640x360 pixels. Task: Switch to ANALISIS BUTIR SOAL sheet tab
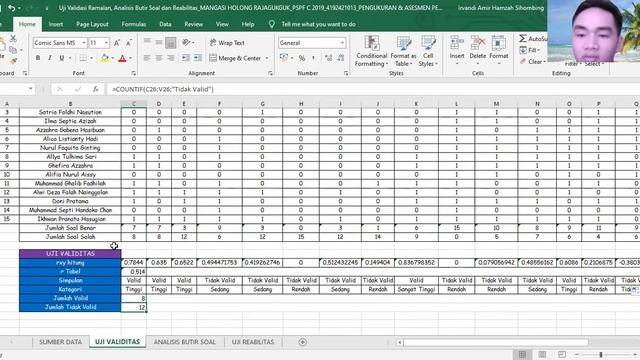[x=184, y=342]
